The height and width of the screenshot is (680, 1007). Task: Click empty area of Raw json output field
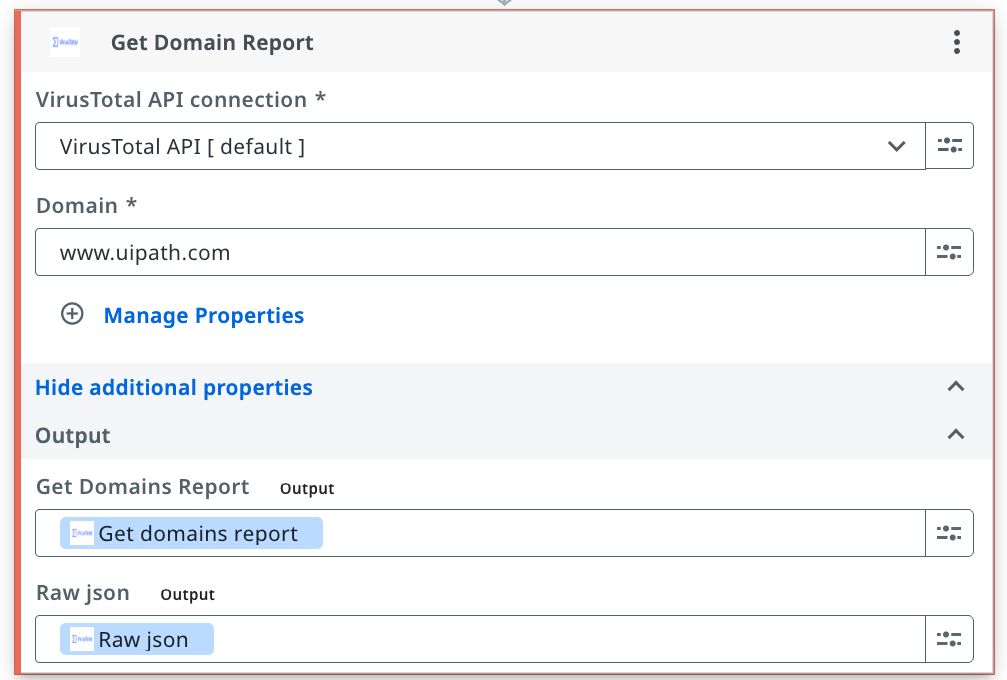[569, 640]
